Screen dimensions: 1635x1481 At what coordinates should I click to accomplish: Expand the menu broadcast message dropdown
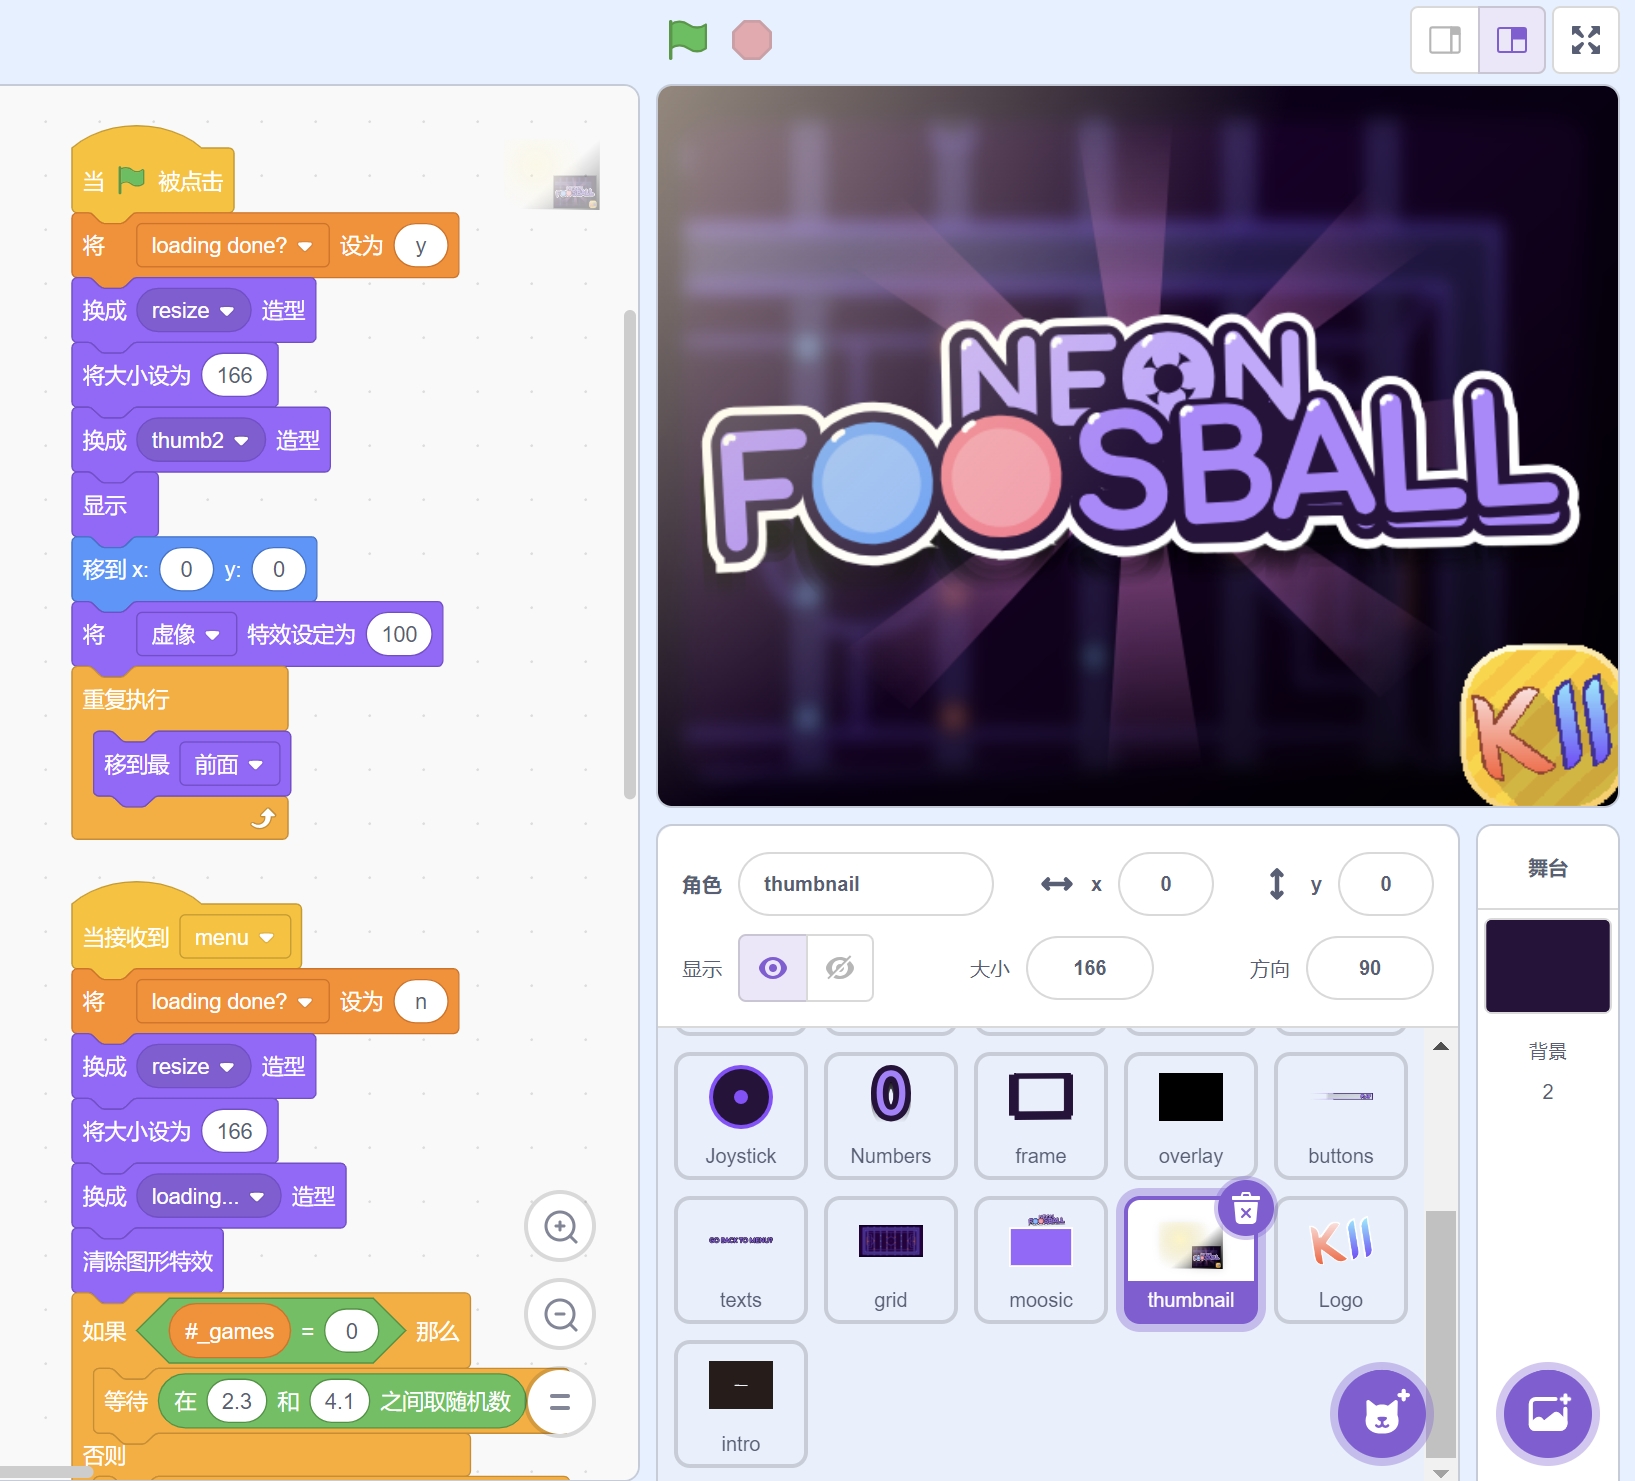[266, 938]
